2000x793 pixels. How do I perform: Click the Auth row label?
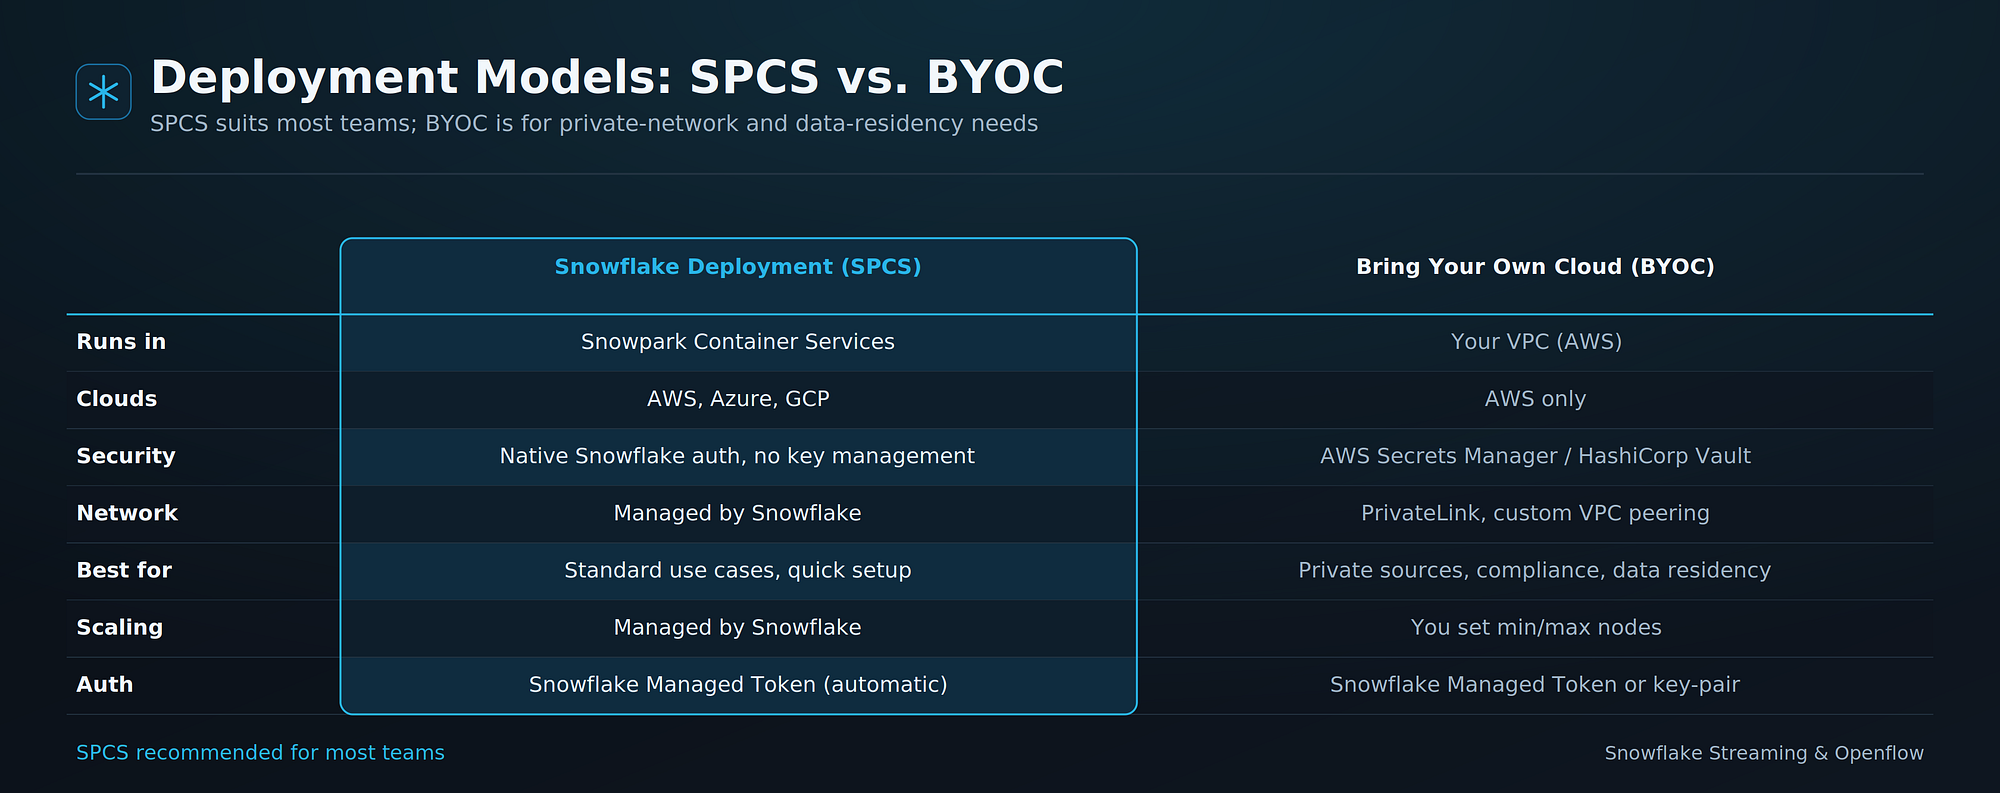105,684
